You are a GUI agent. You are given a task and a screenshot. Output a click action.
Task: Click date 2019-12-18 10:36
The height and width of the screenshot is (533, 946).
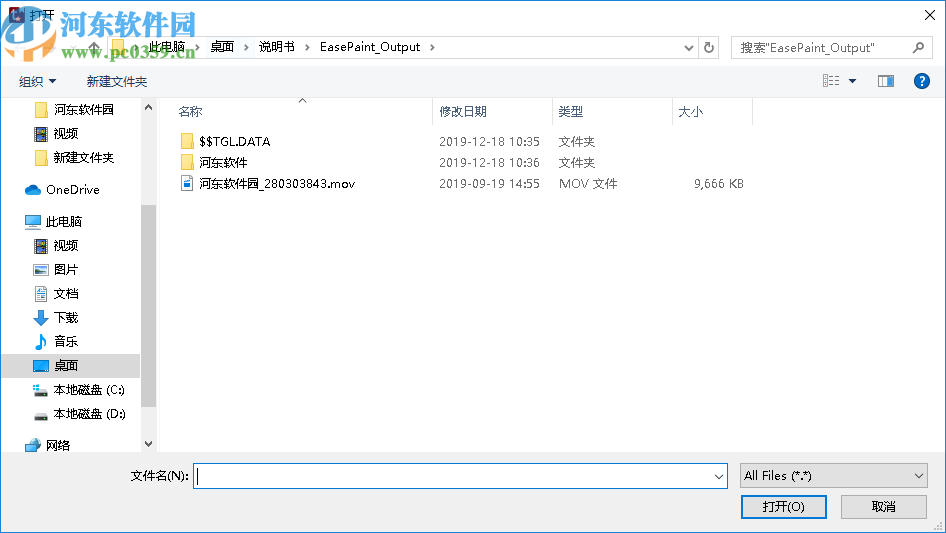(489, 162)
